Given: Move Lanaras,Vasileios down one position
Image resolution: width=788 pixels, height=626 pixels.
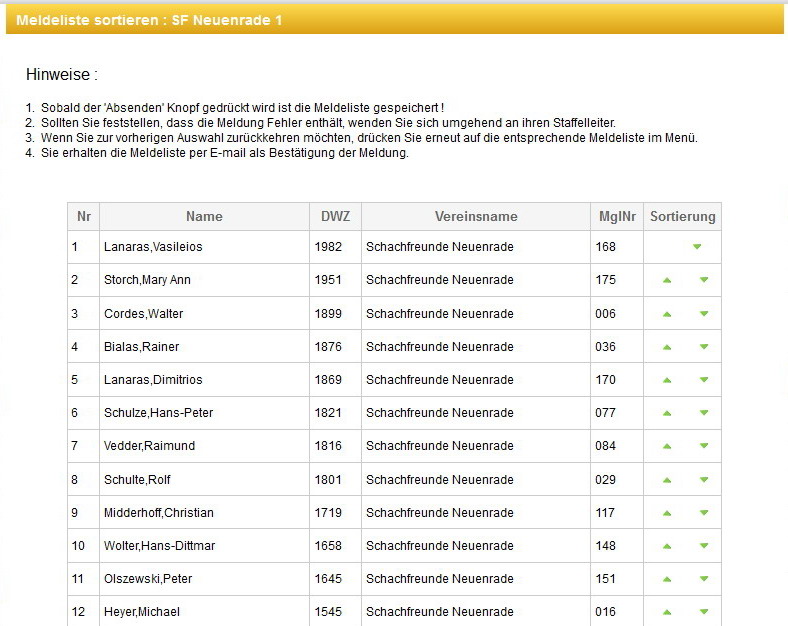Looking at the screenshot, I should coord(697,247).
